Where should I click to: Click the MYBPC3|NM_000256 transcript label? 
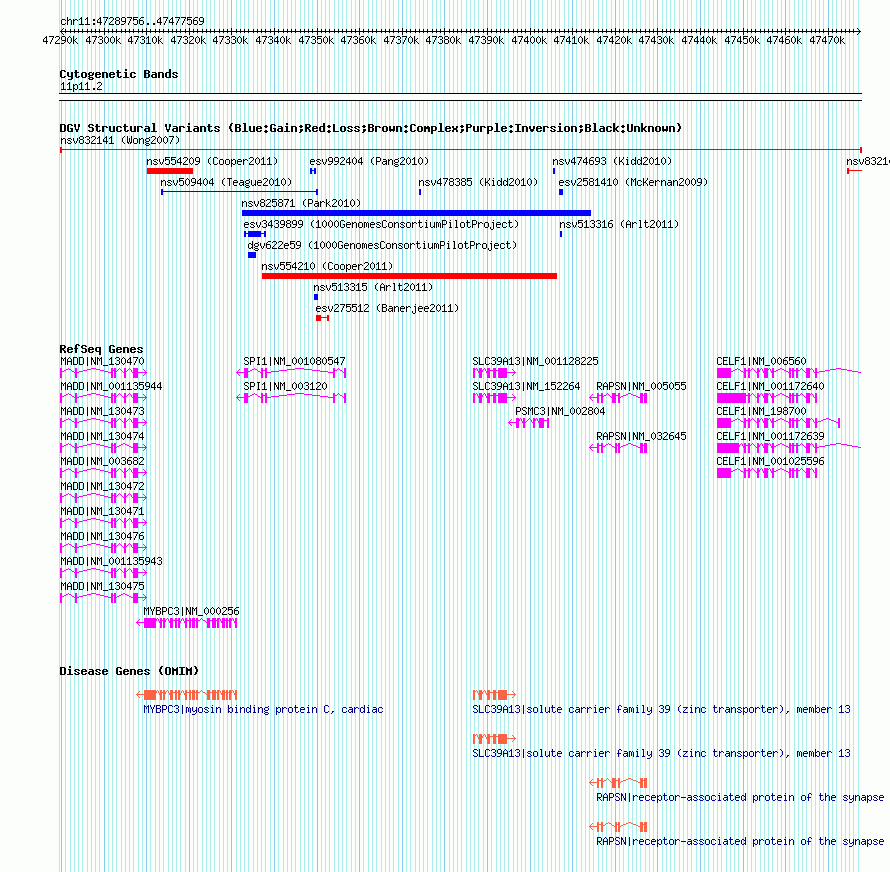[x=191, y=611]
